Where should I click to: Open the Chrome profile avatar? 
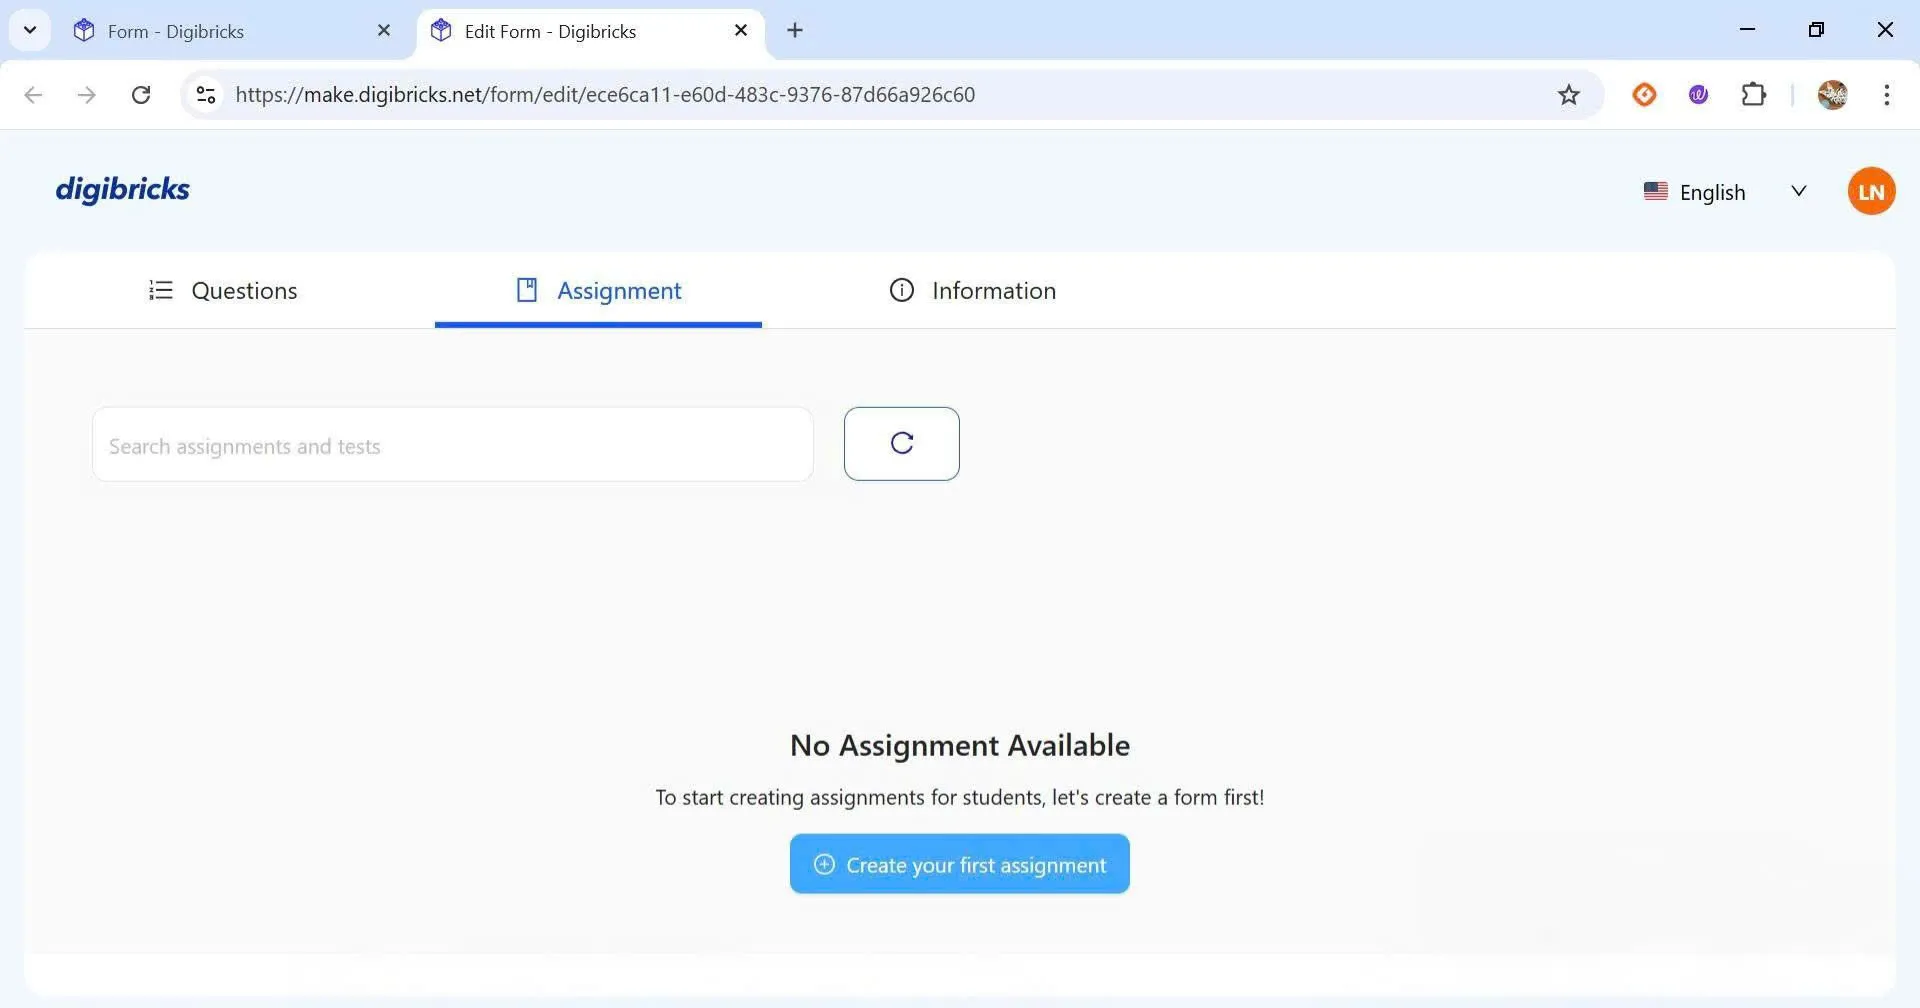1832,95
